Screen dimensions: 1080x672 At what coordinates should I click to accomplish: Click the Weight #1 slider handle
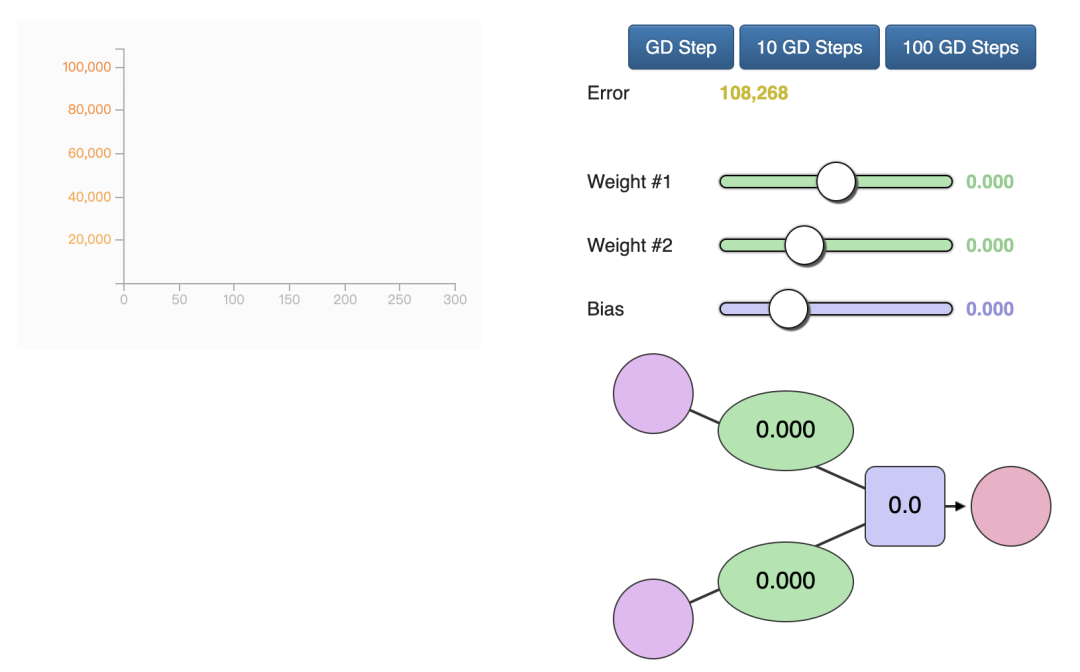(x=836, y=182)
